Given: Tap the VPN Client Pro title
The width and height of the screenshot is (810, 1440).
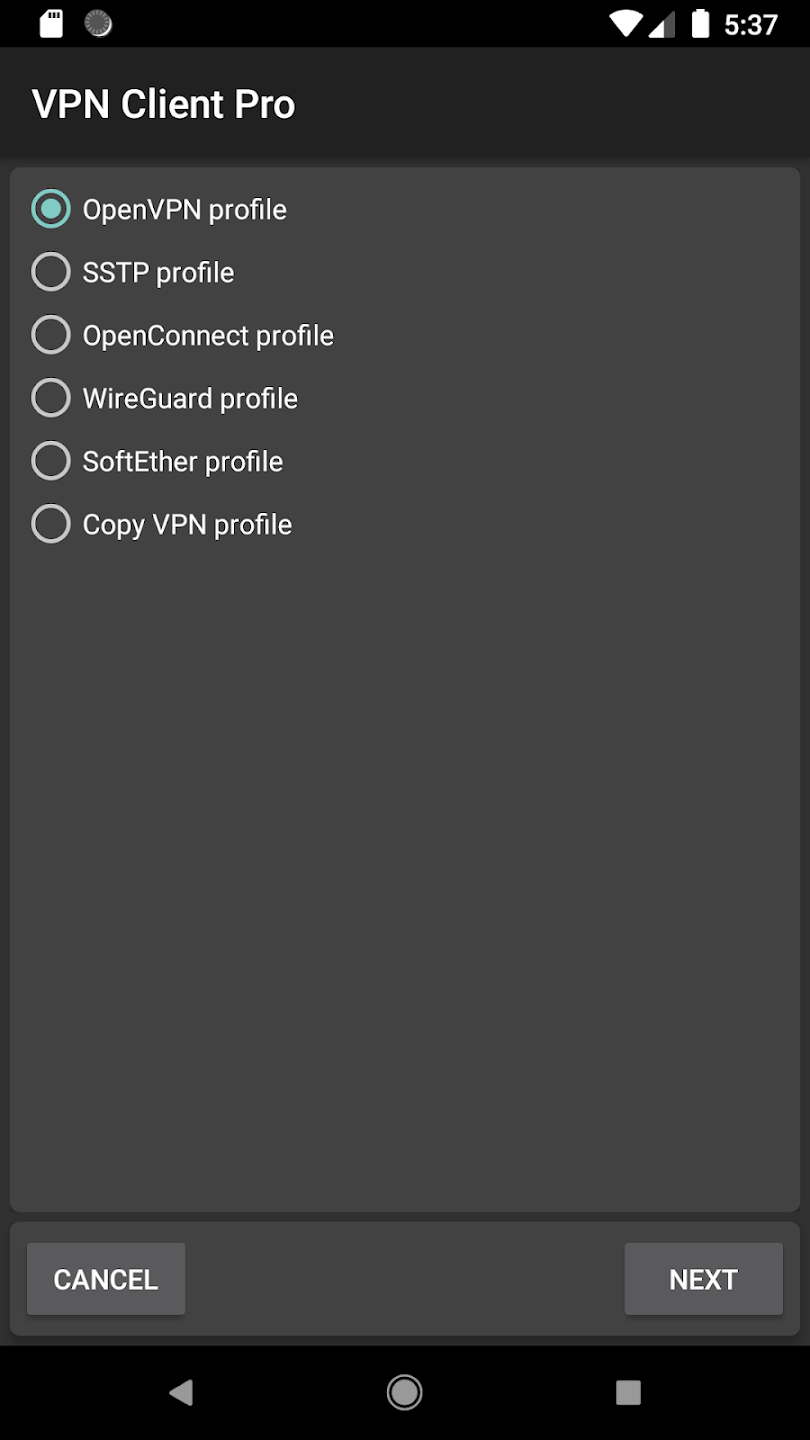Looking at the screenshot, I should coord(163,103).
